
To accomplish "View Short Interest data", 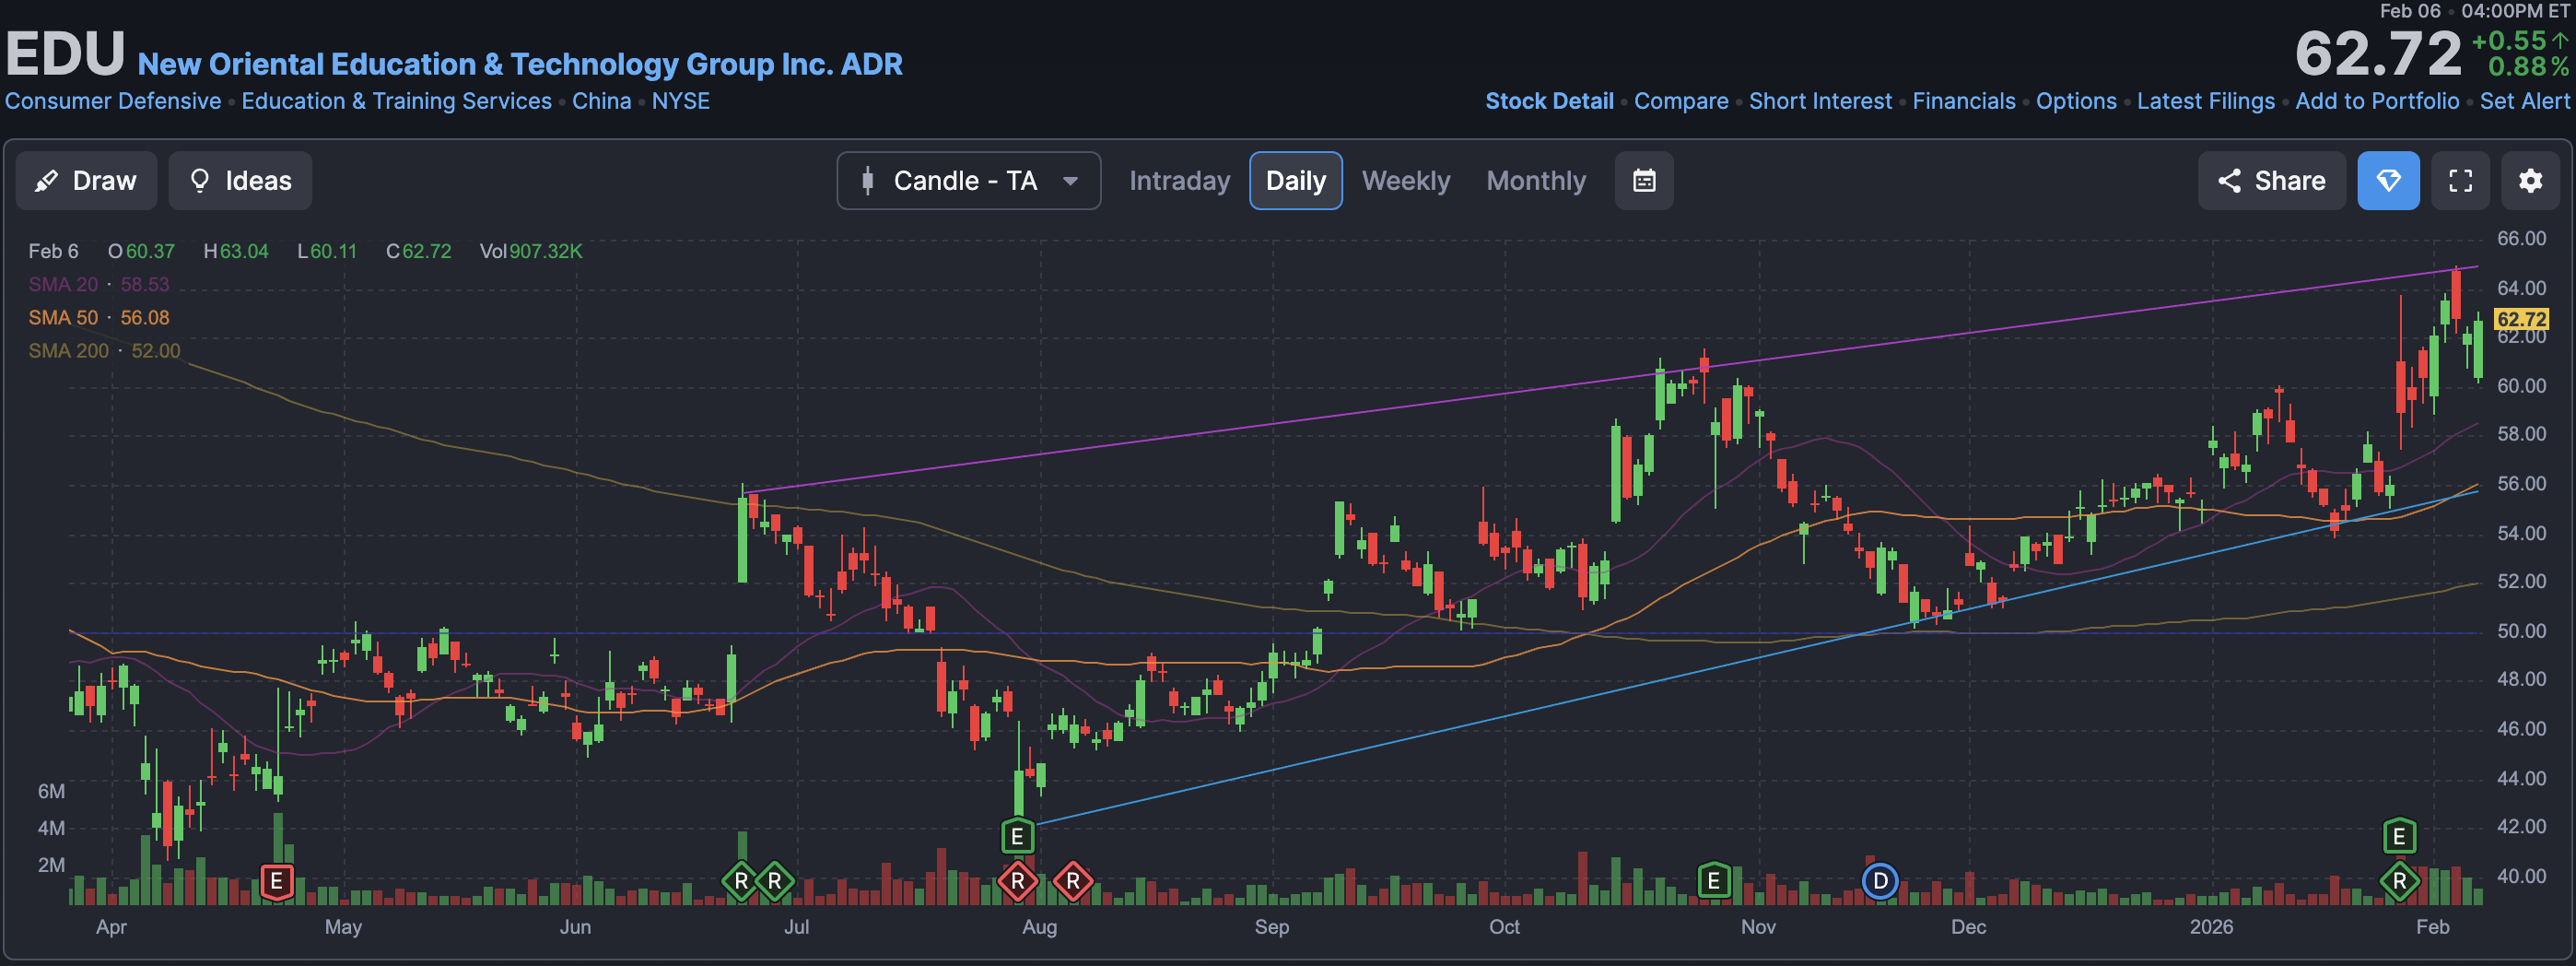I will pyautogui.click(x=1820, y=101).
